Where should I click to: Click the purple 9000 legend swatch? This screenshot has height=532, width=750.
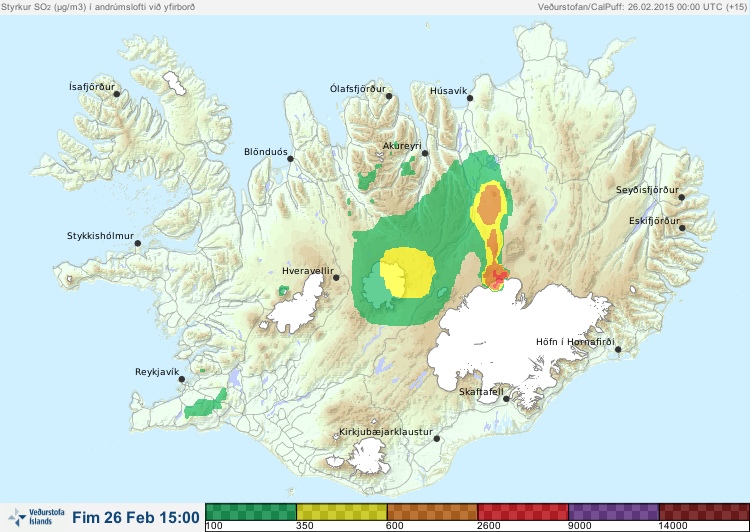pyautogui.click(x=613, y=512)
